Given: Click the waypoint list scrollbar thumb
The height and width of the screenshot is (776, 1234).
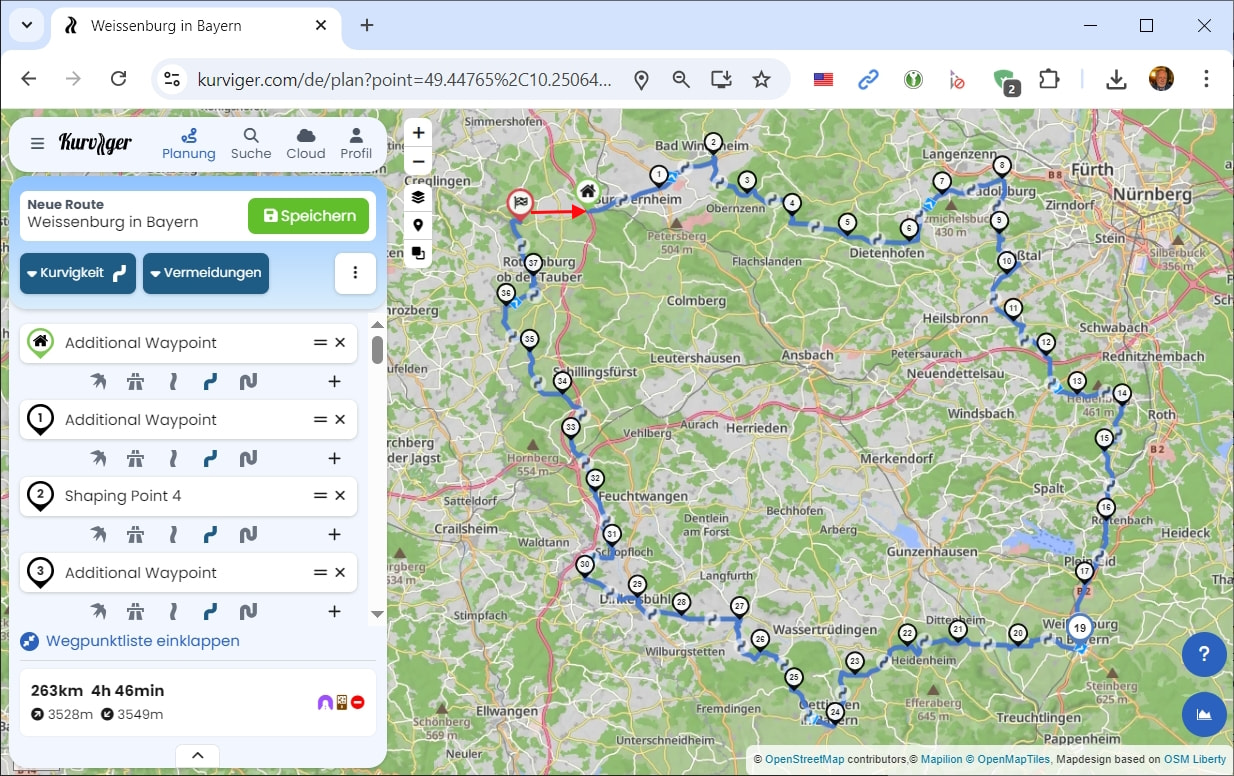Looking at the screenshot, I should pyautogui.click(x=377, y=350).
